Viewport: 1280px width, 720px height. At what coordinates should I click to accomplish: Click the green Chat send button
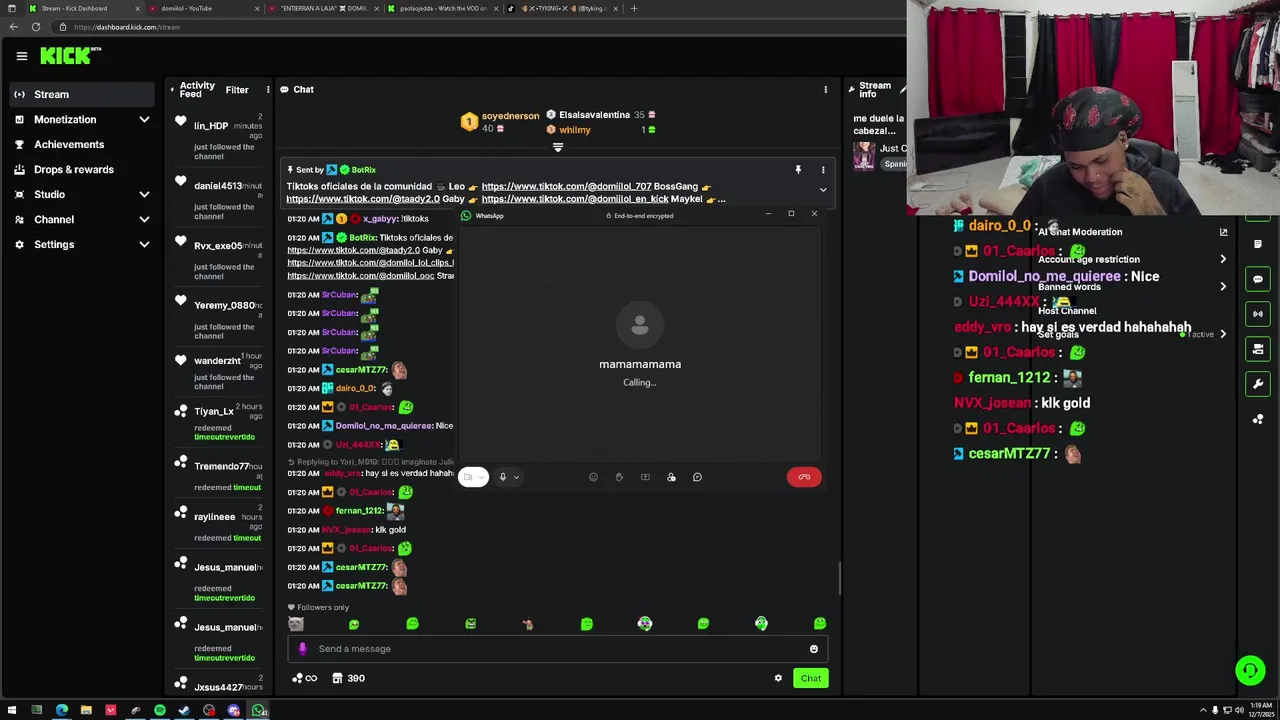[811, 678]
